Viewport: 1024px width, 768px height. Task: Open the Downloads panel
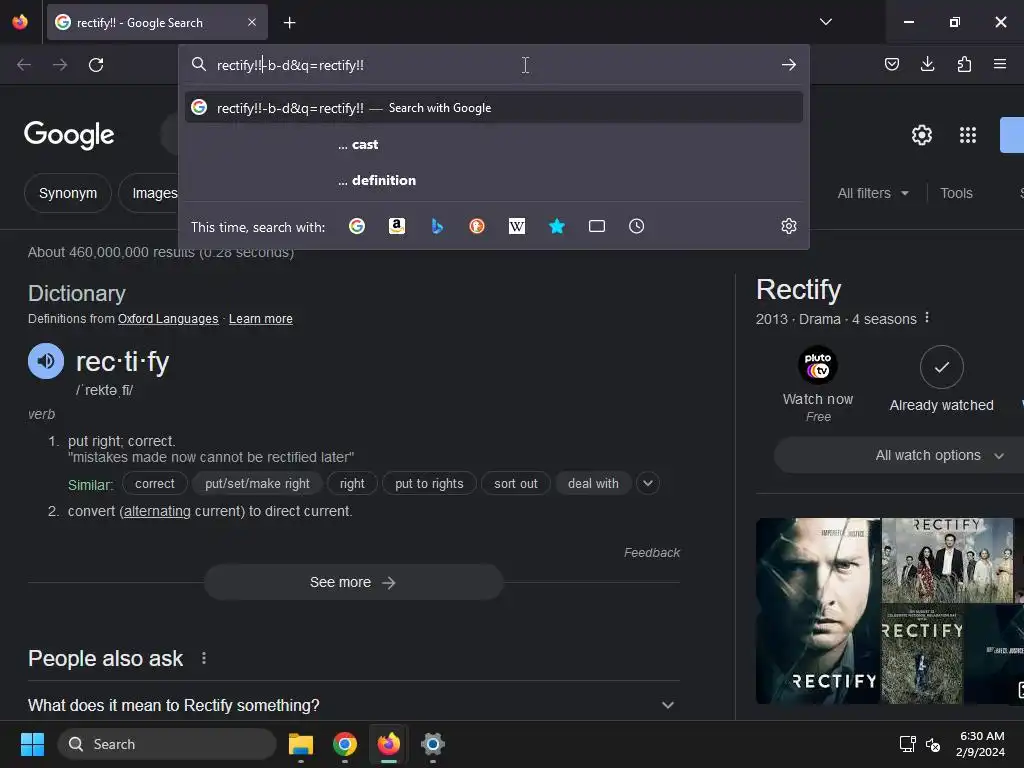(x=927, y=64)
